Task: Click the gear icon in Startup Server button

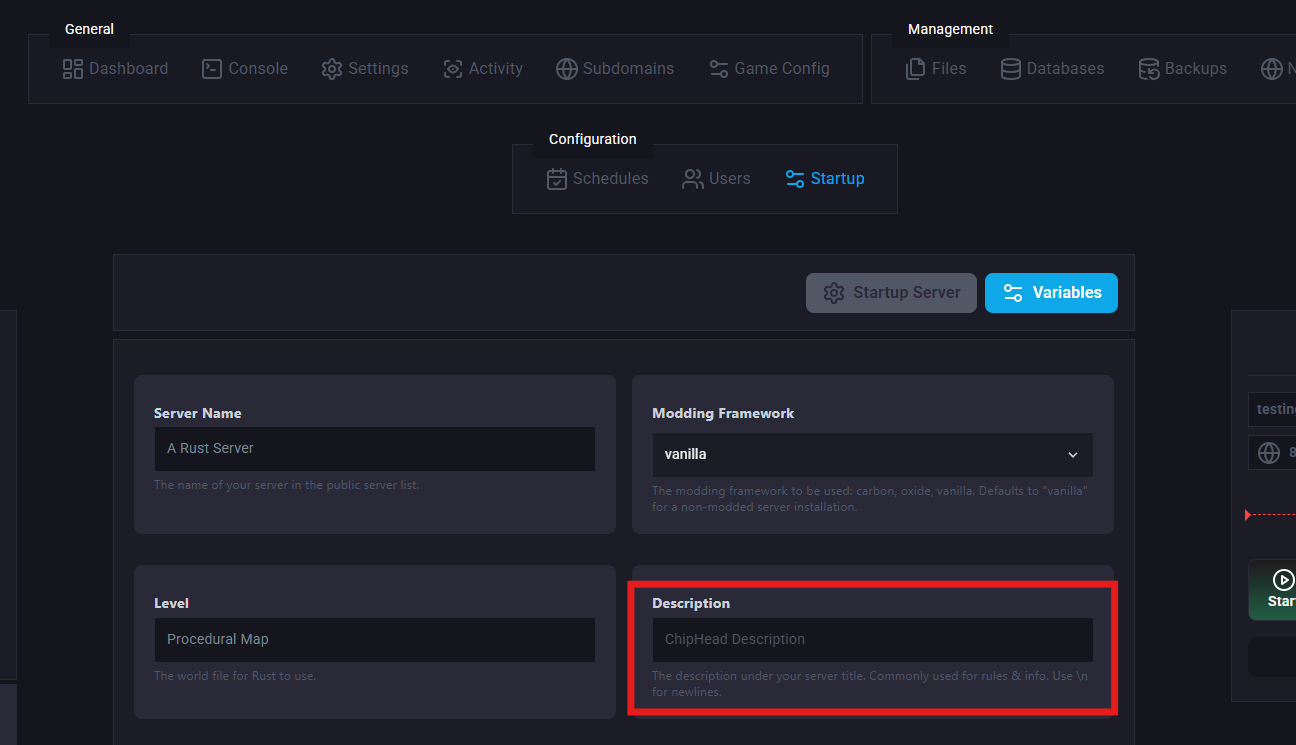Action: (834, 293)
